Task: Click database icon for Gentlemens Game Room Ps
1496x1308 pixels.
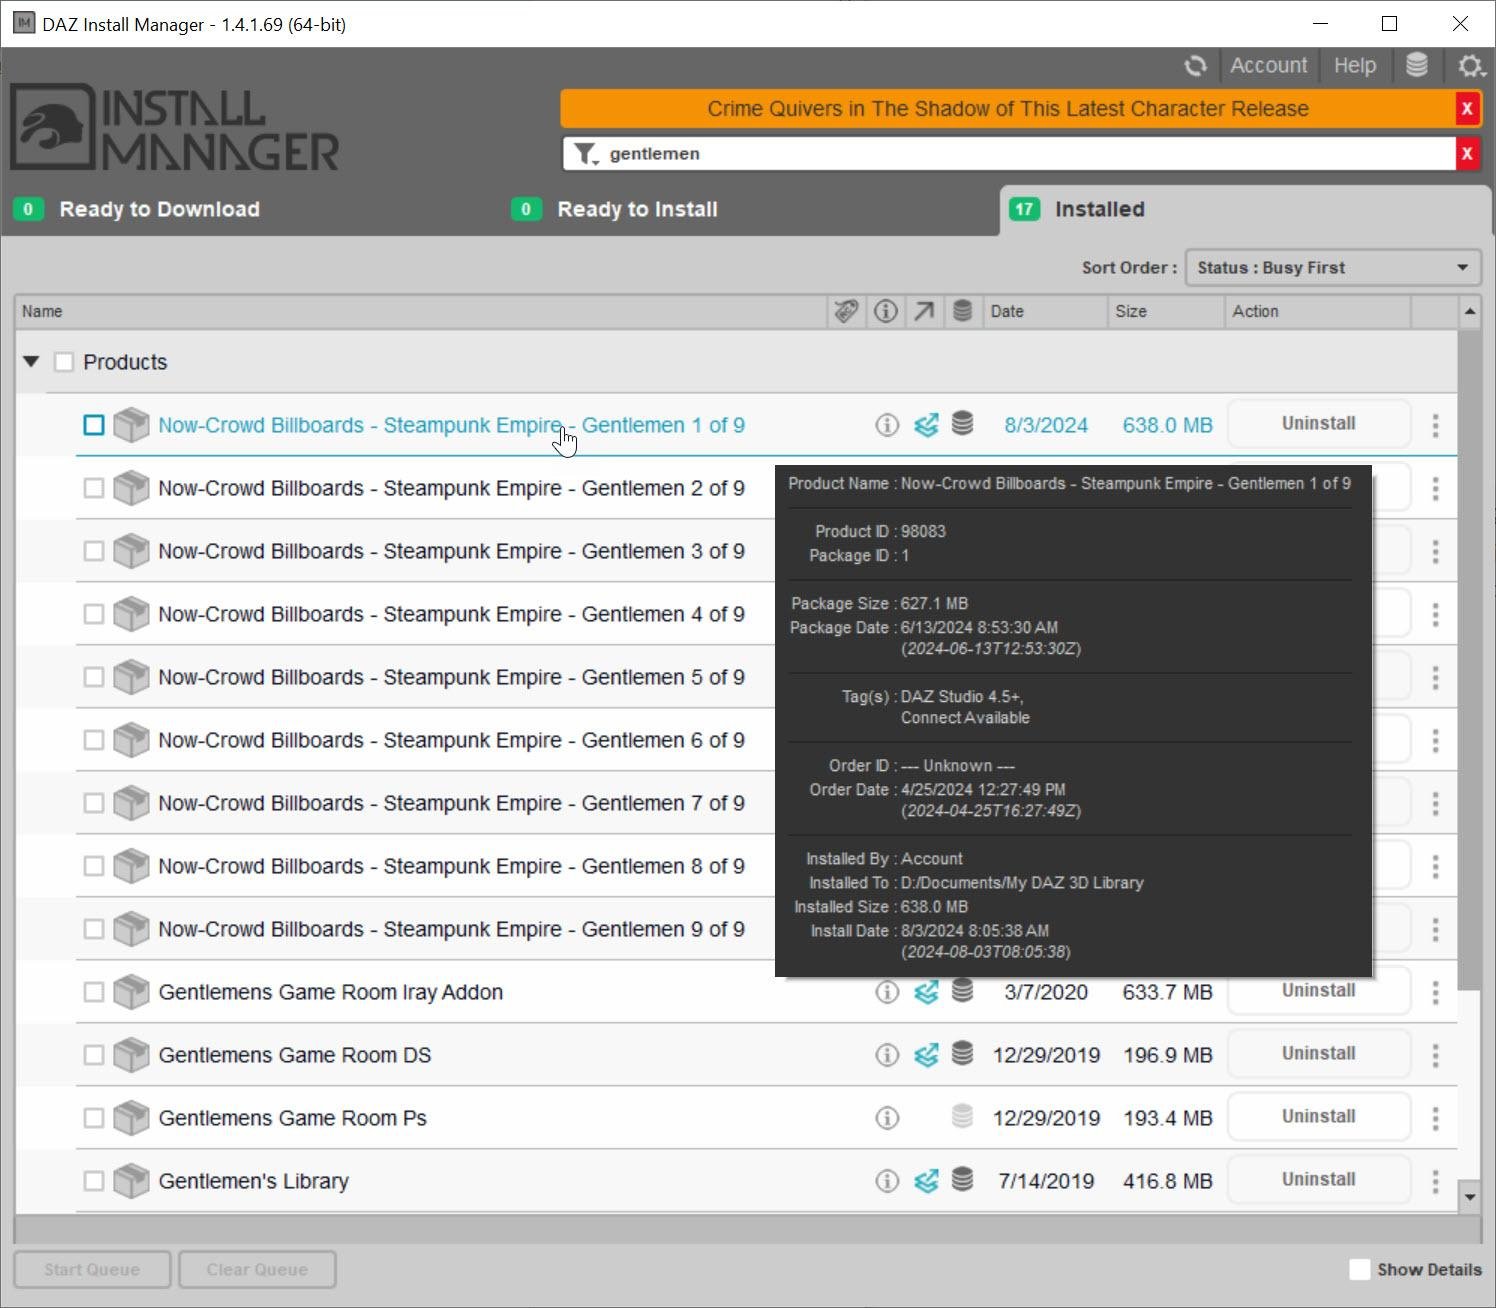Action: point(962,1117)
